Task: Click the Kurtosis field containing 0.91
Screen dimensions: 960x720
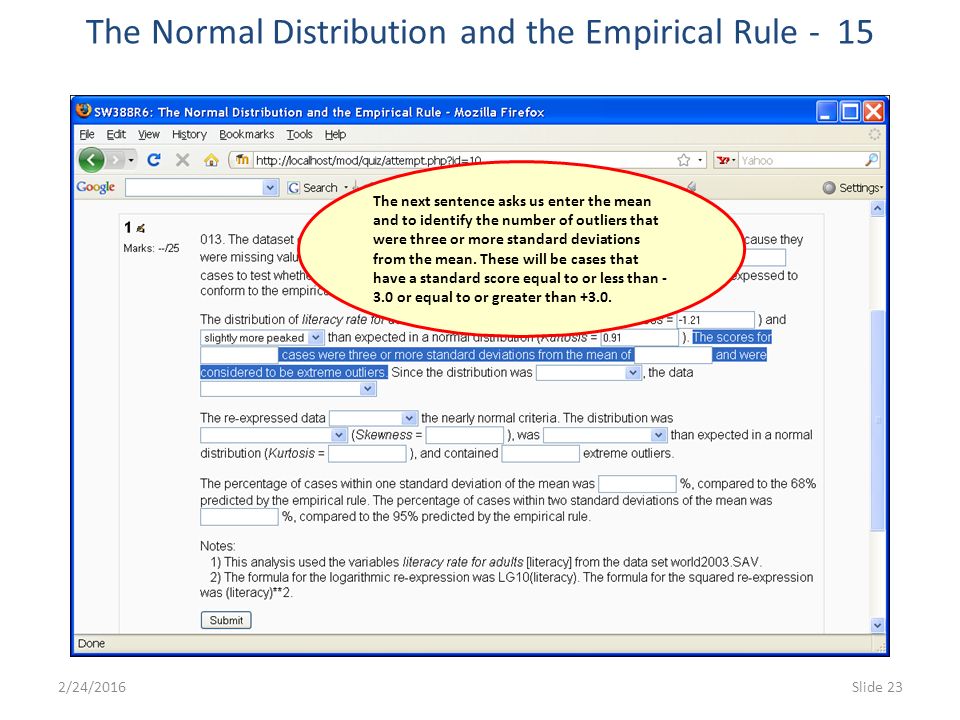Action: (x=639, y=338)
